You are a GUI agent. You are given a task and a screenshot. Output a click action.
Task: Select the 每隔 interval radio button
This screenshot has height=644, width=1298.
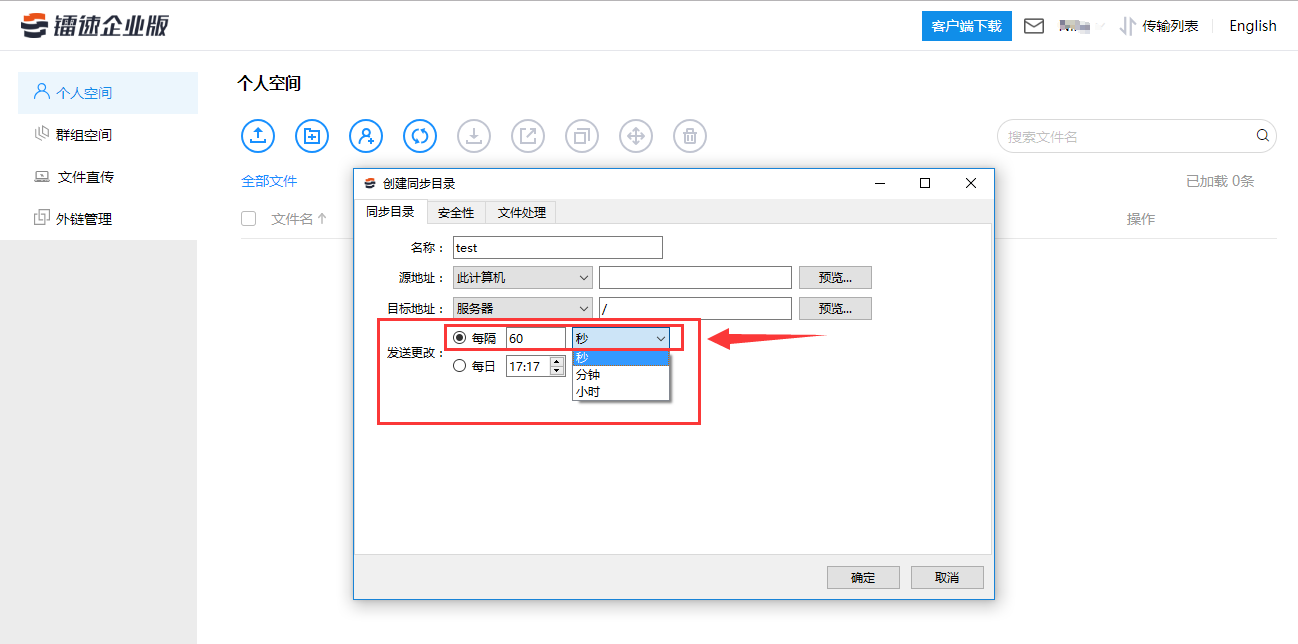(458, 337)
